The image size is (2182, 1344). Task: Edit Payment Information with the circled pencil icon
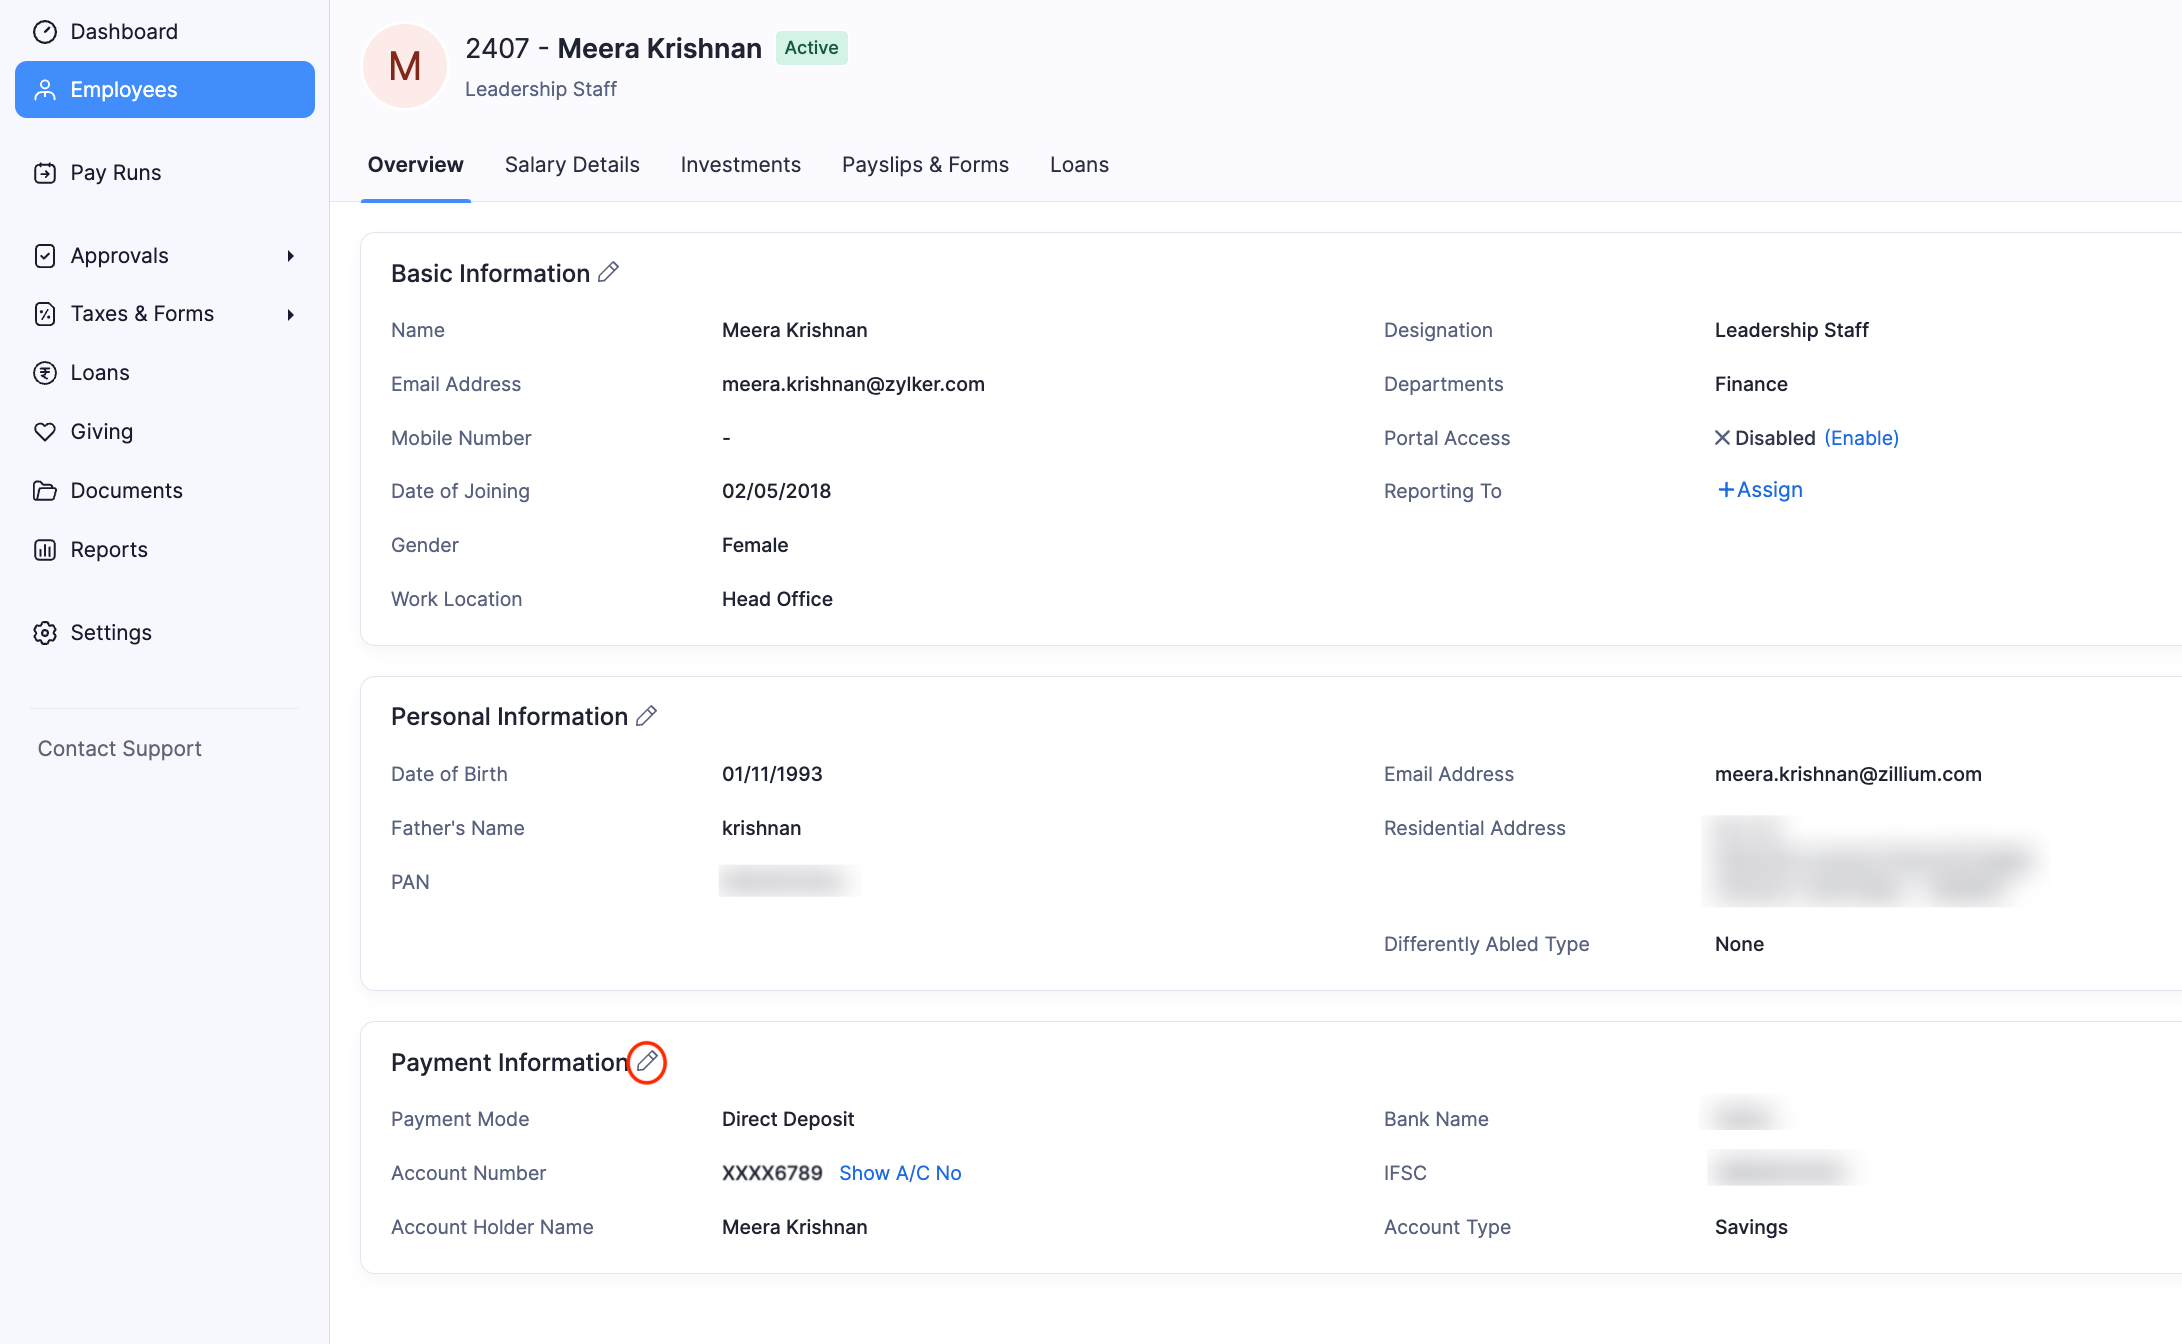click(646, 1062)
